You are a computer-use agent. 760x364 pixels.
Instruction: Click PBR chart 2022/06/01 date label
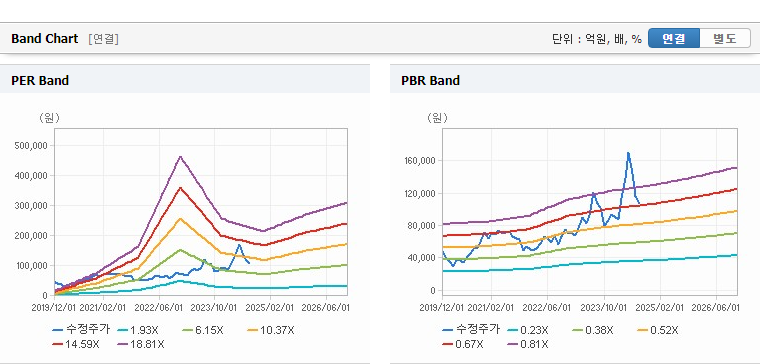point(547,308)
